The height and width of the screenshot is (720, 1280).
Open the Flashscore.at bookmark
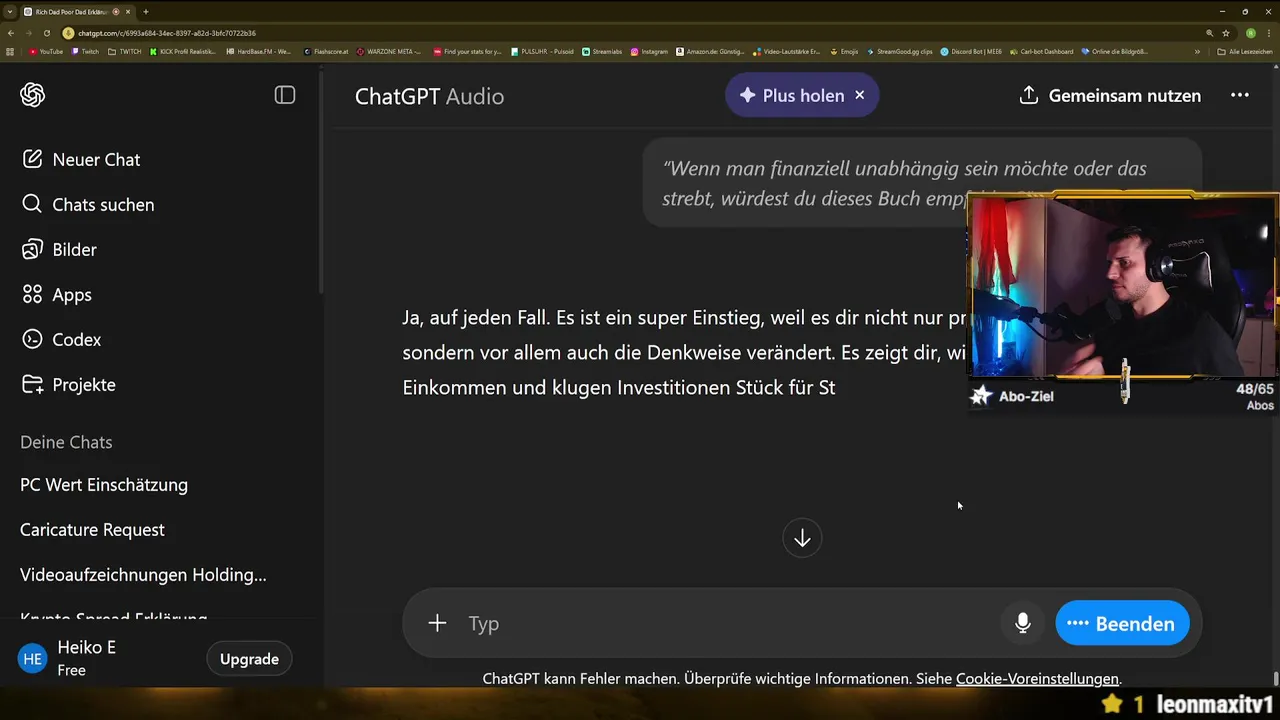click(x=328, y=51)
